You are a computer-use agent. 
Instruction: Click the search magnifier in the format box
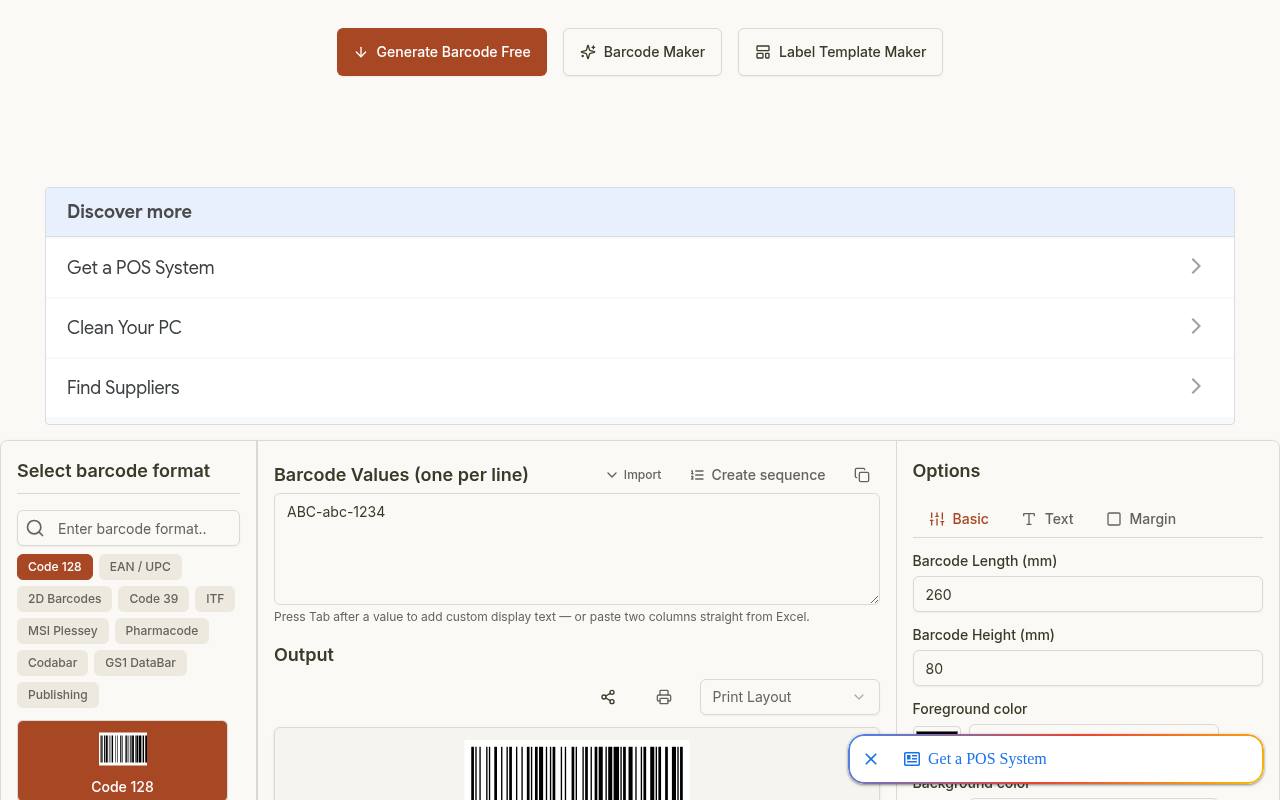tap(36, 528)
